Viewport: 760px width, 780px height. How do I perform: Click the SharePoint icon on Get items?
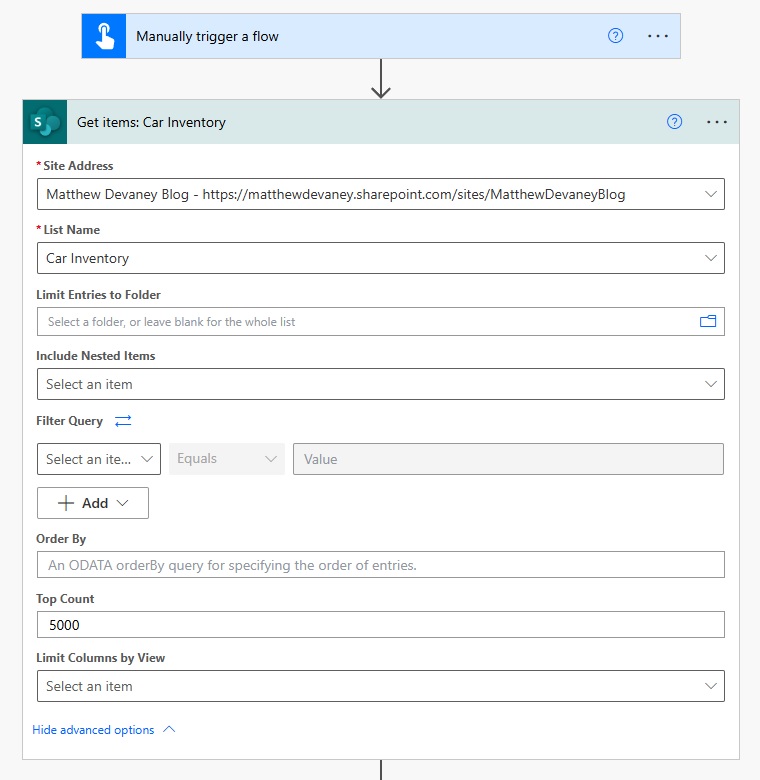click(45, 122)
